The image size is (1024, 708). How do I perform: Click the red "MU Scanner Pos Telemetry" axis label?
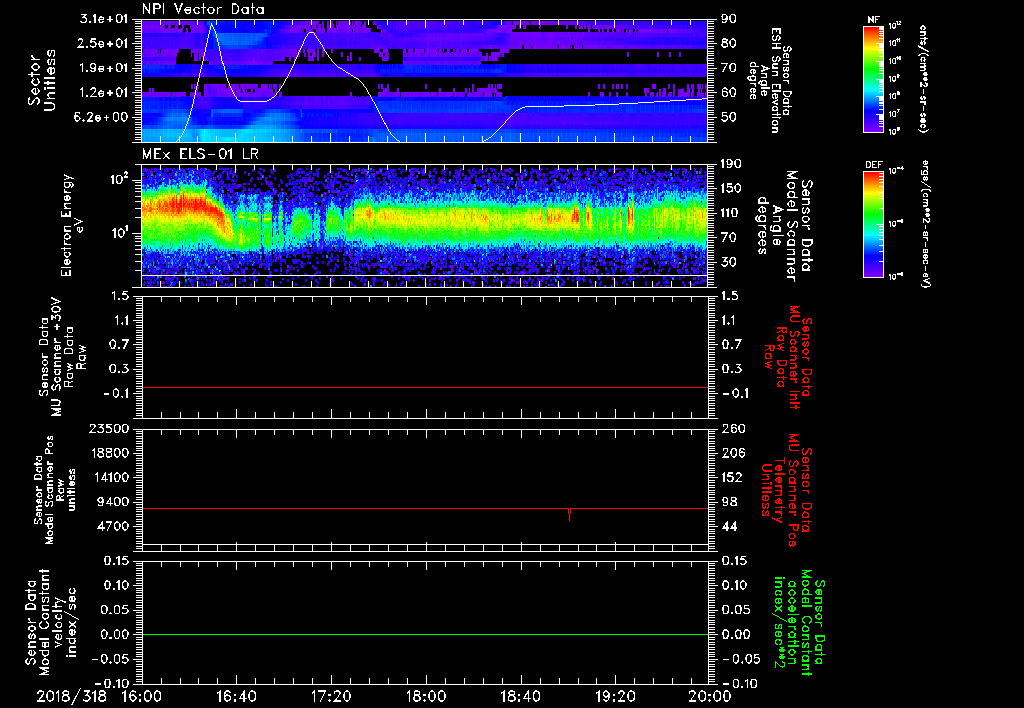[x=786, y=490]
